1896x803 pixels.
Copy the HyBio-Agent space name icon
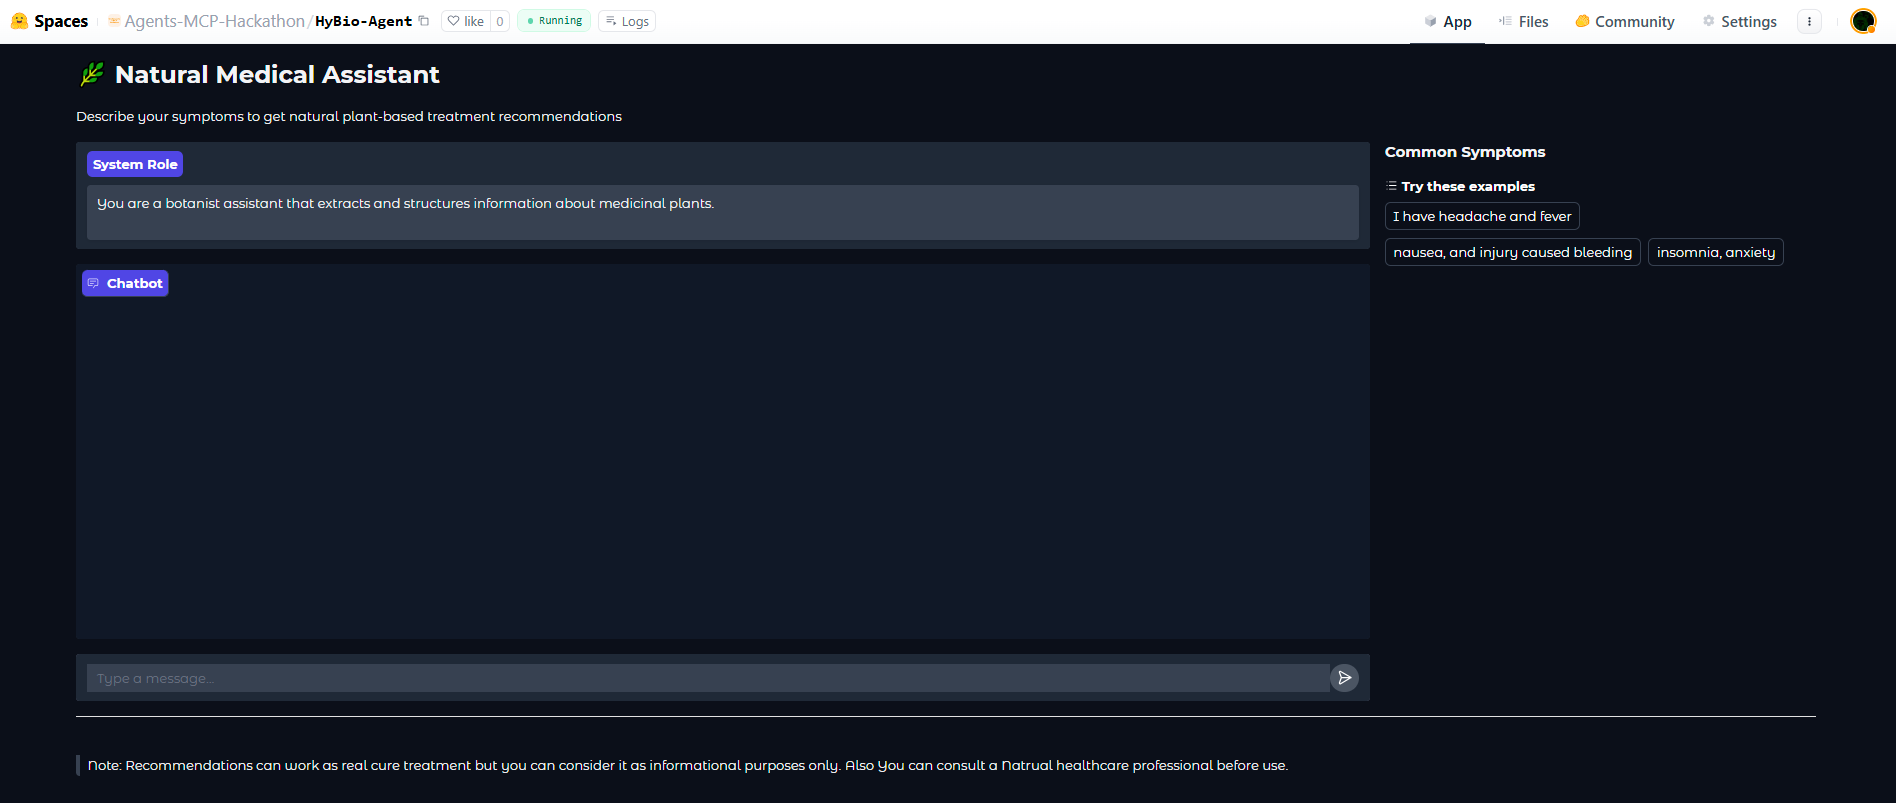424,21
